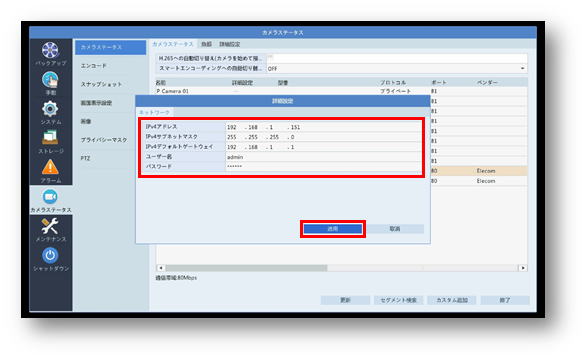Viewport: 587px width, 360px height.
Task: Click the Segment Search button
Action: tap(398, 300)
